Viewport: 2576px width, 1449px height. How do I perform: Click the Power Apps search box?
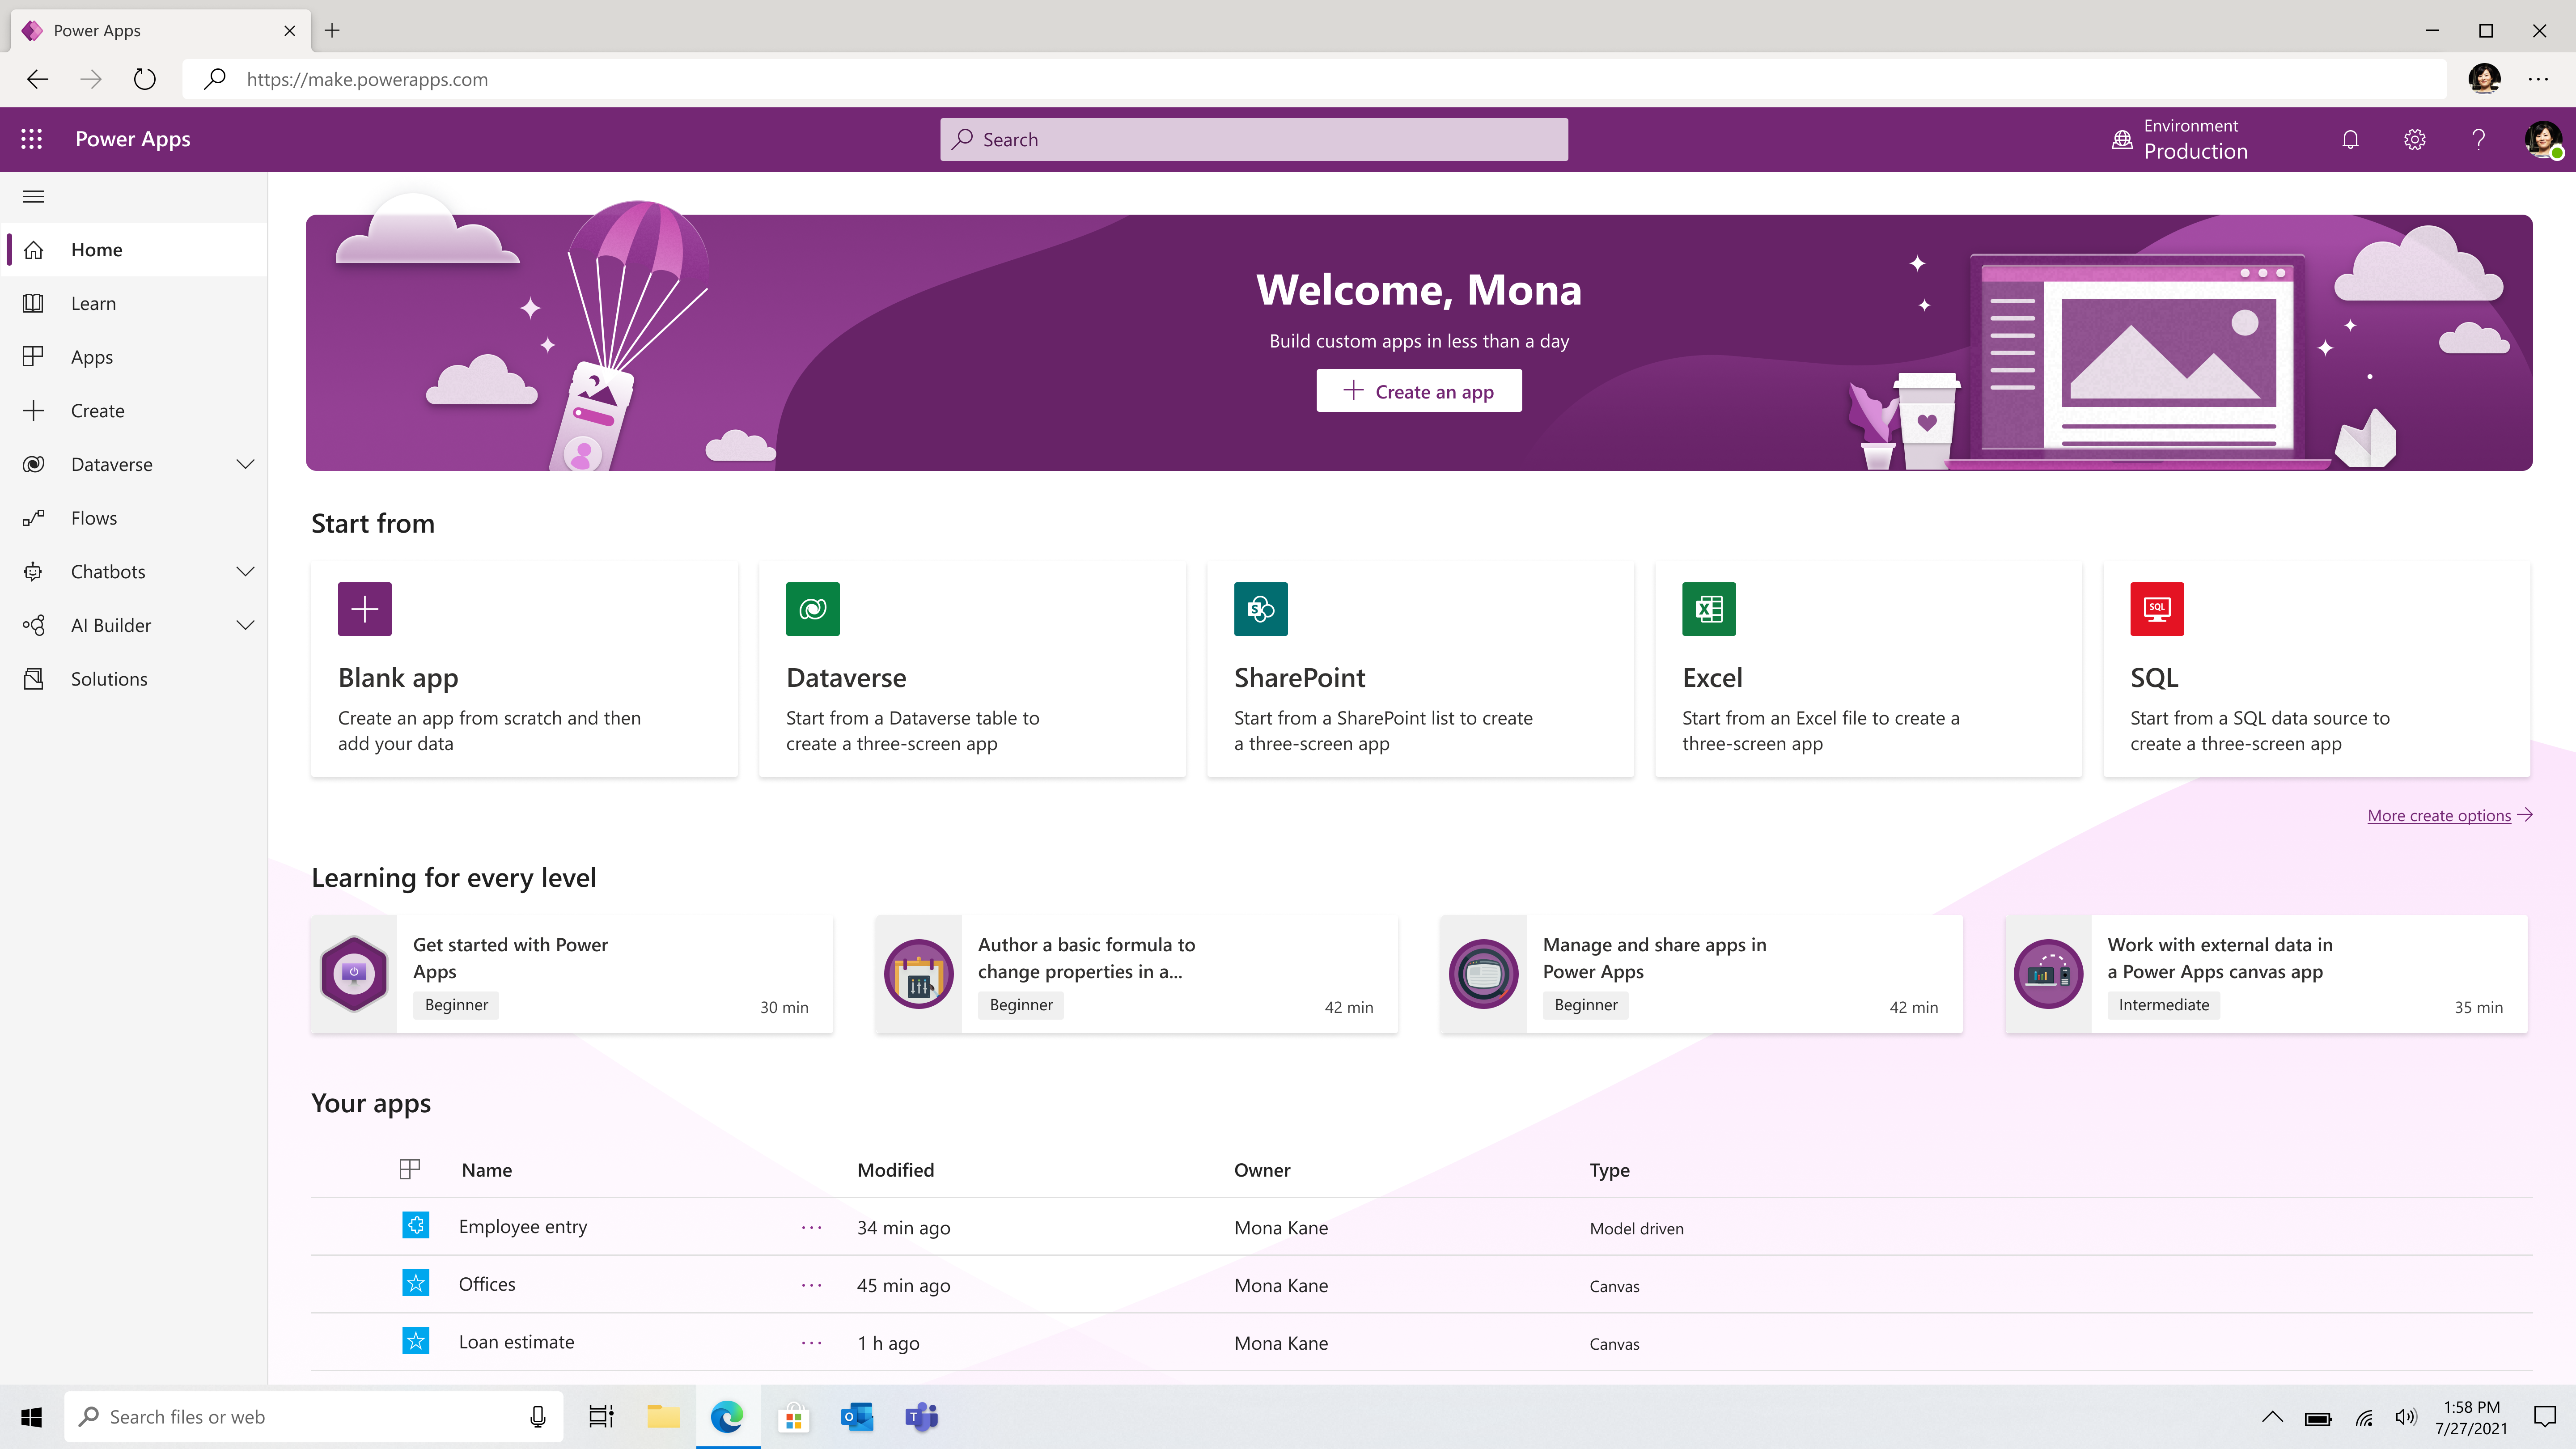[x=1253, y=140]
